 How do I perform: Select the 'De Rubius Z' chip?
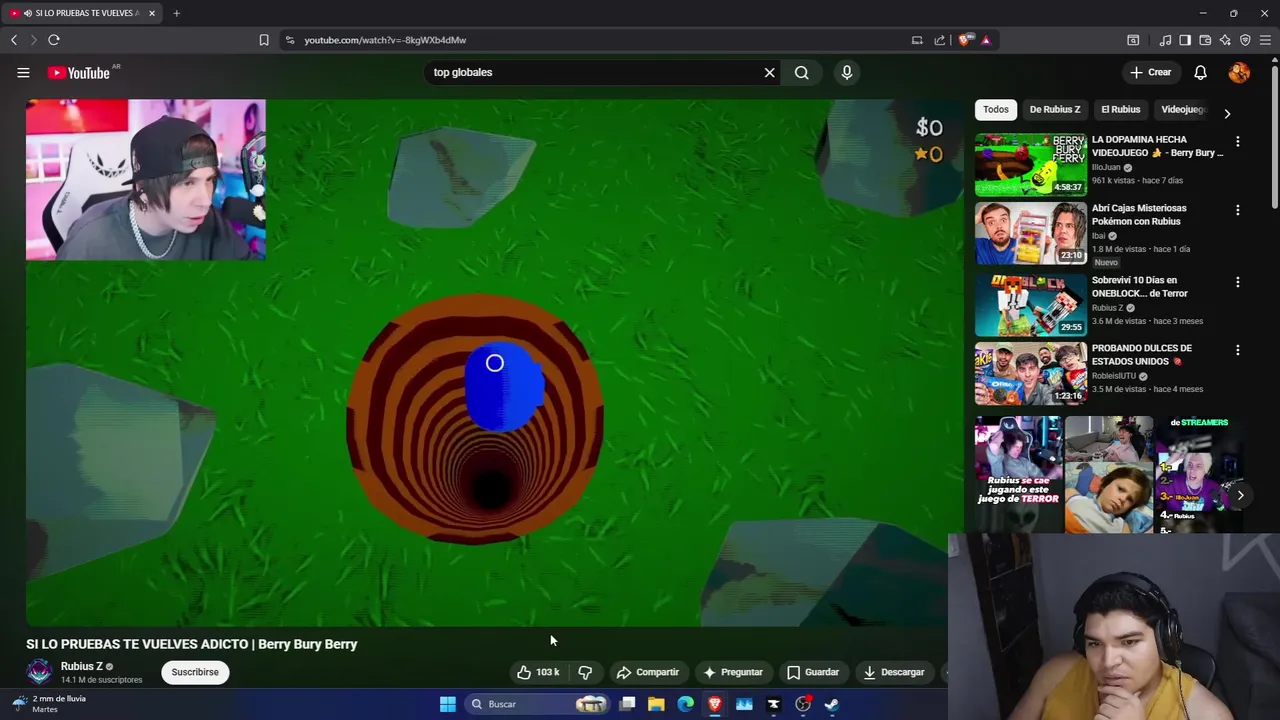1055,109
